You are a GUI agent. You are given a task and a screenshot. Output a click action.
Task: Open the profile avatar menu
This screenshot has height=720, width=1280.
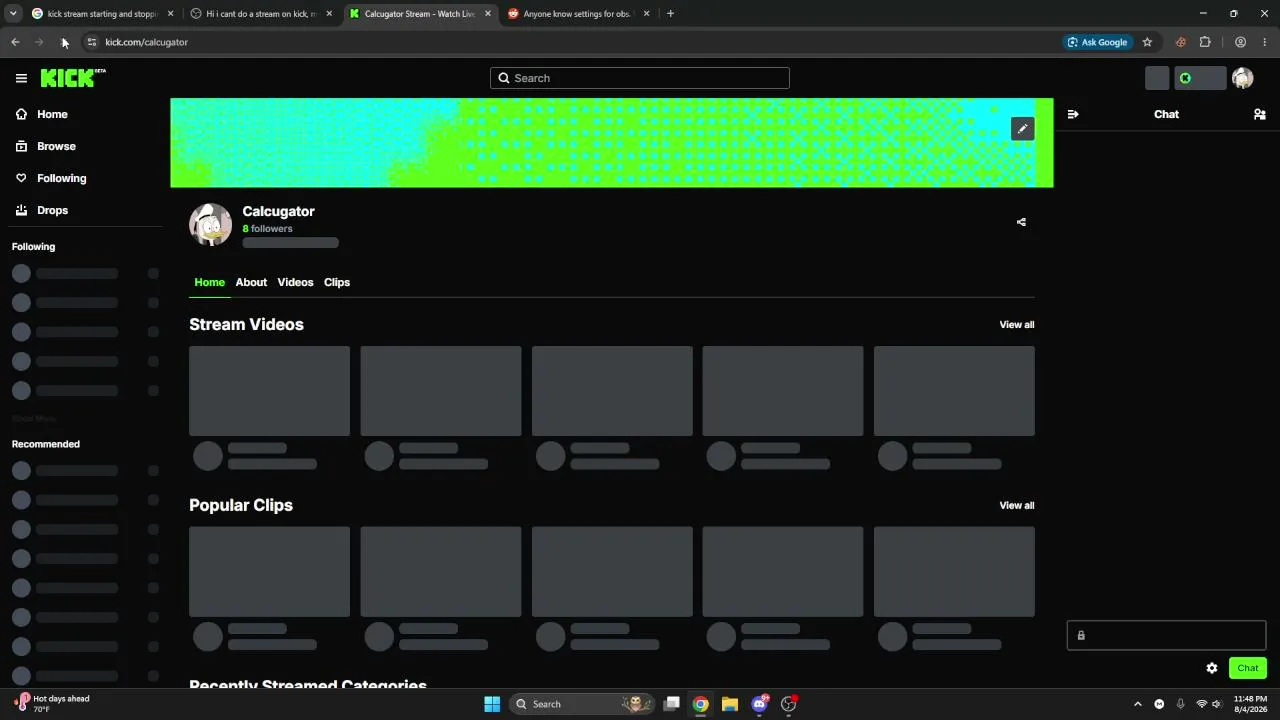click(1243, 78)
